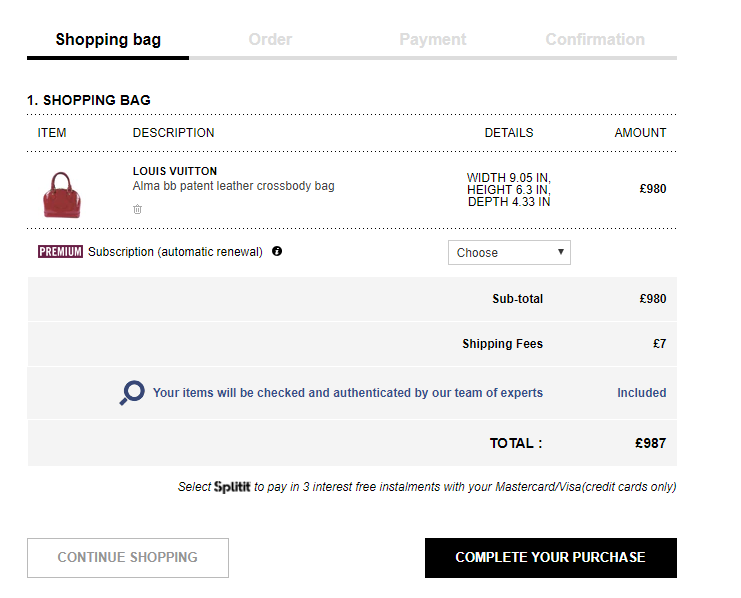Click the Louis Vuitton brand name
741x598 pixels.
(x=175, y=171)
